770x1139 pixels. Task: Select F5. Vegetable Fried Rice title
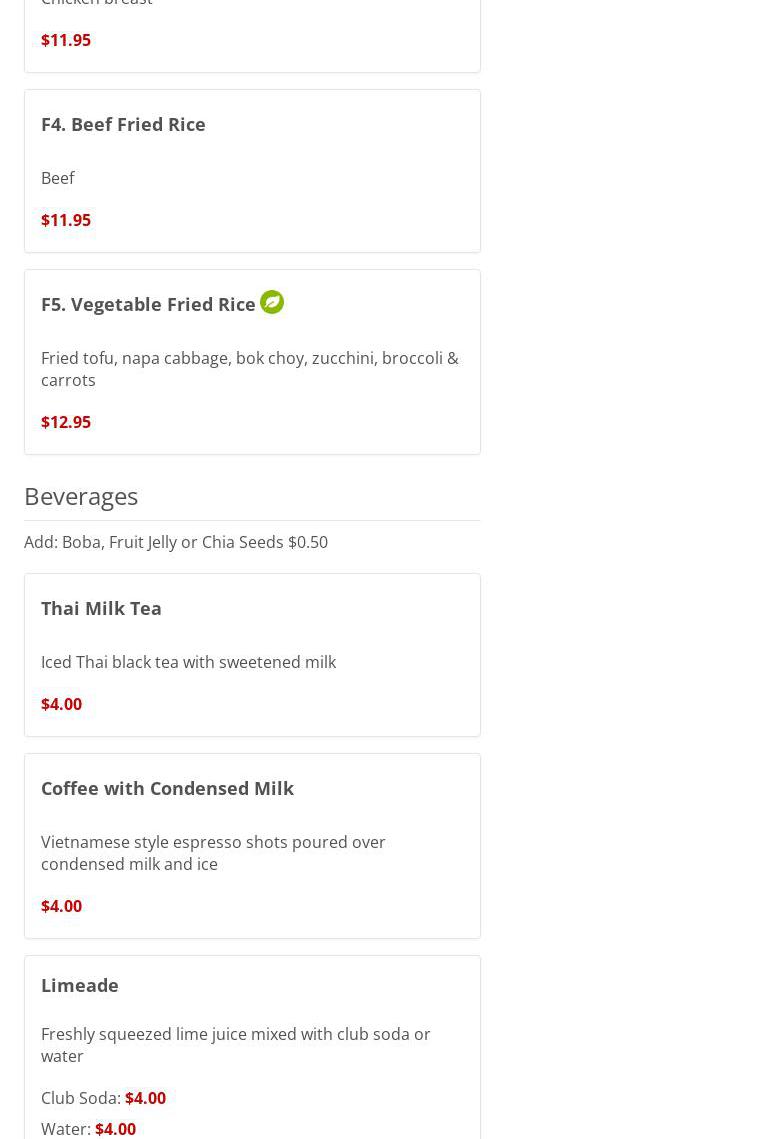[x=148, y=304]
